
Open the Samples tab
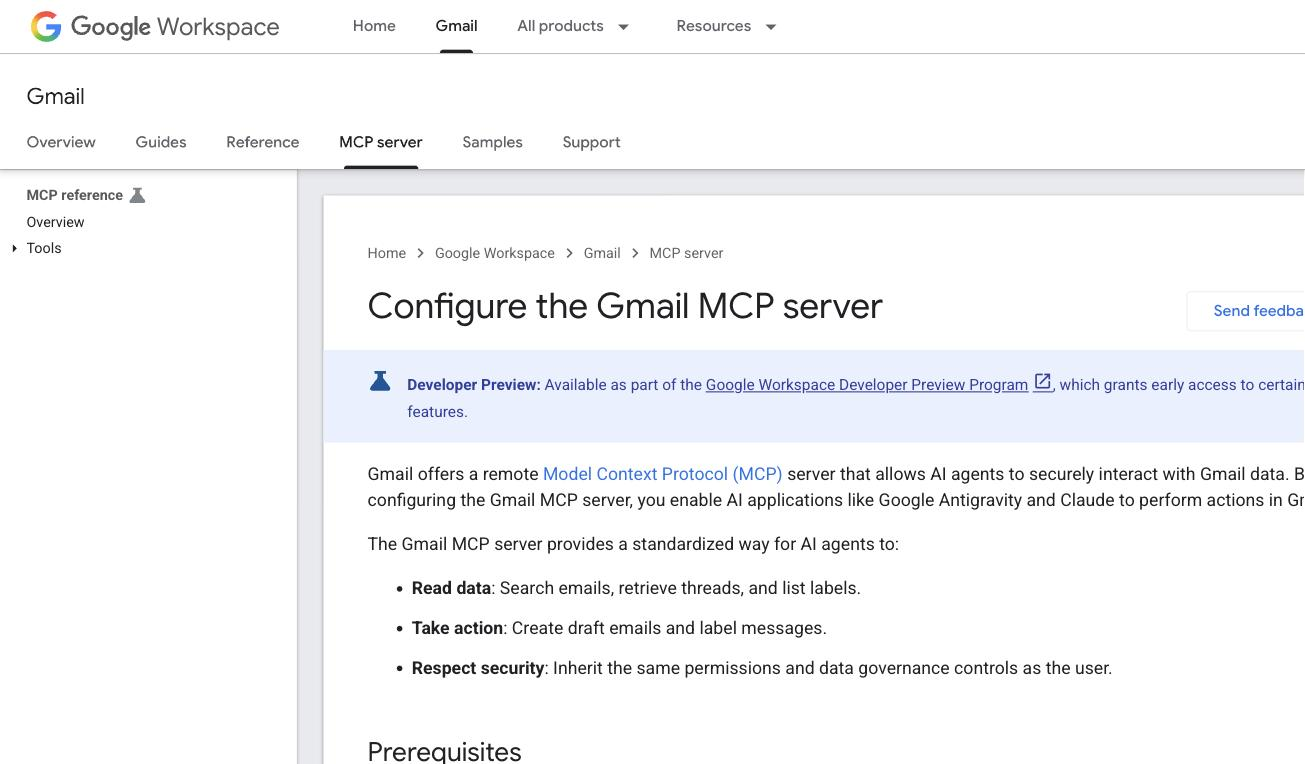click(x=492, y=142)
